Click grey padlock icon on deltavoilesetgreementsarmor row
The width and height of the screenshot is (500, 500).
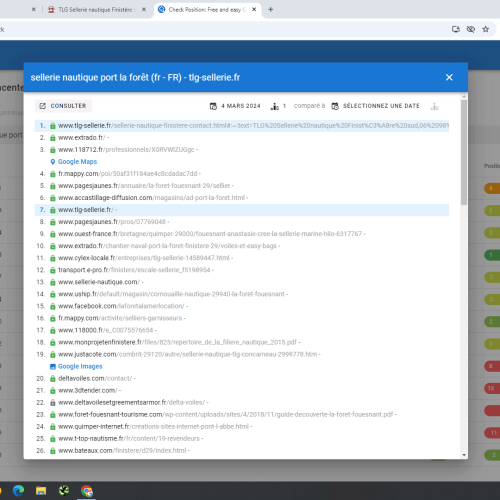53,403
